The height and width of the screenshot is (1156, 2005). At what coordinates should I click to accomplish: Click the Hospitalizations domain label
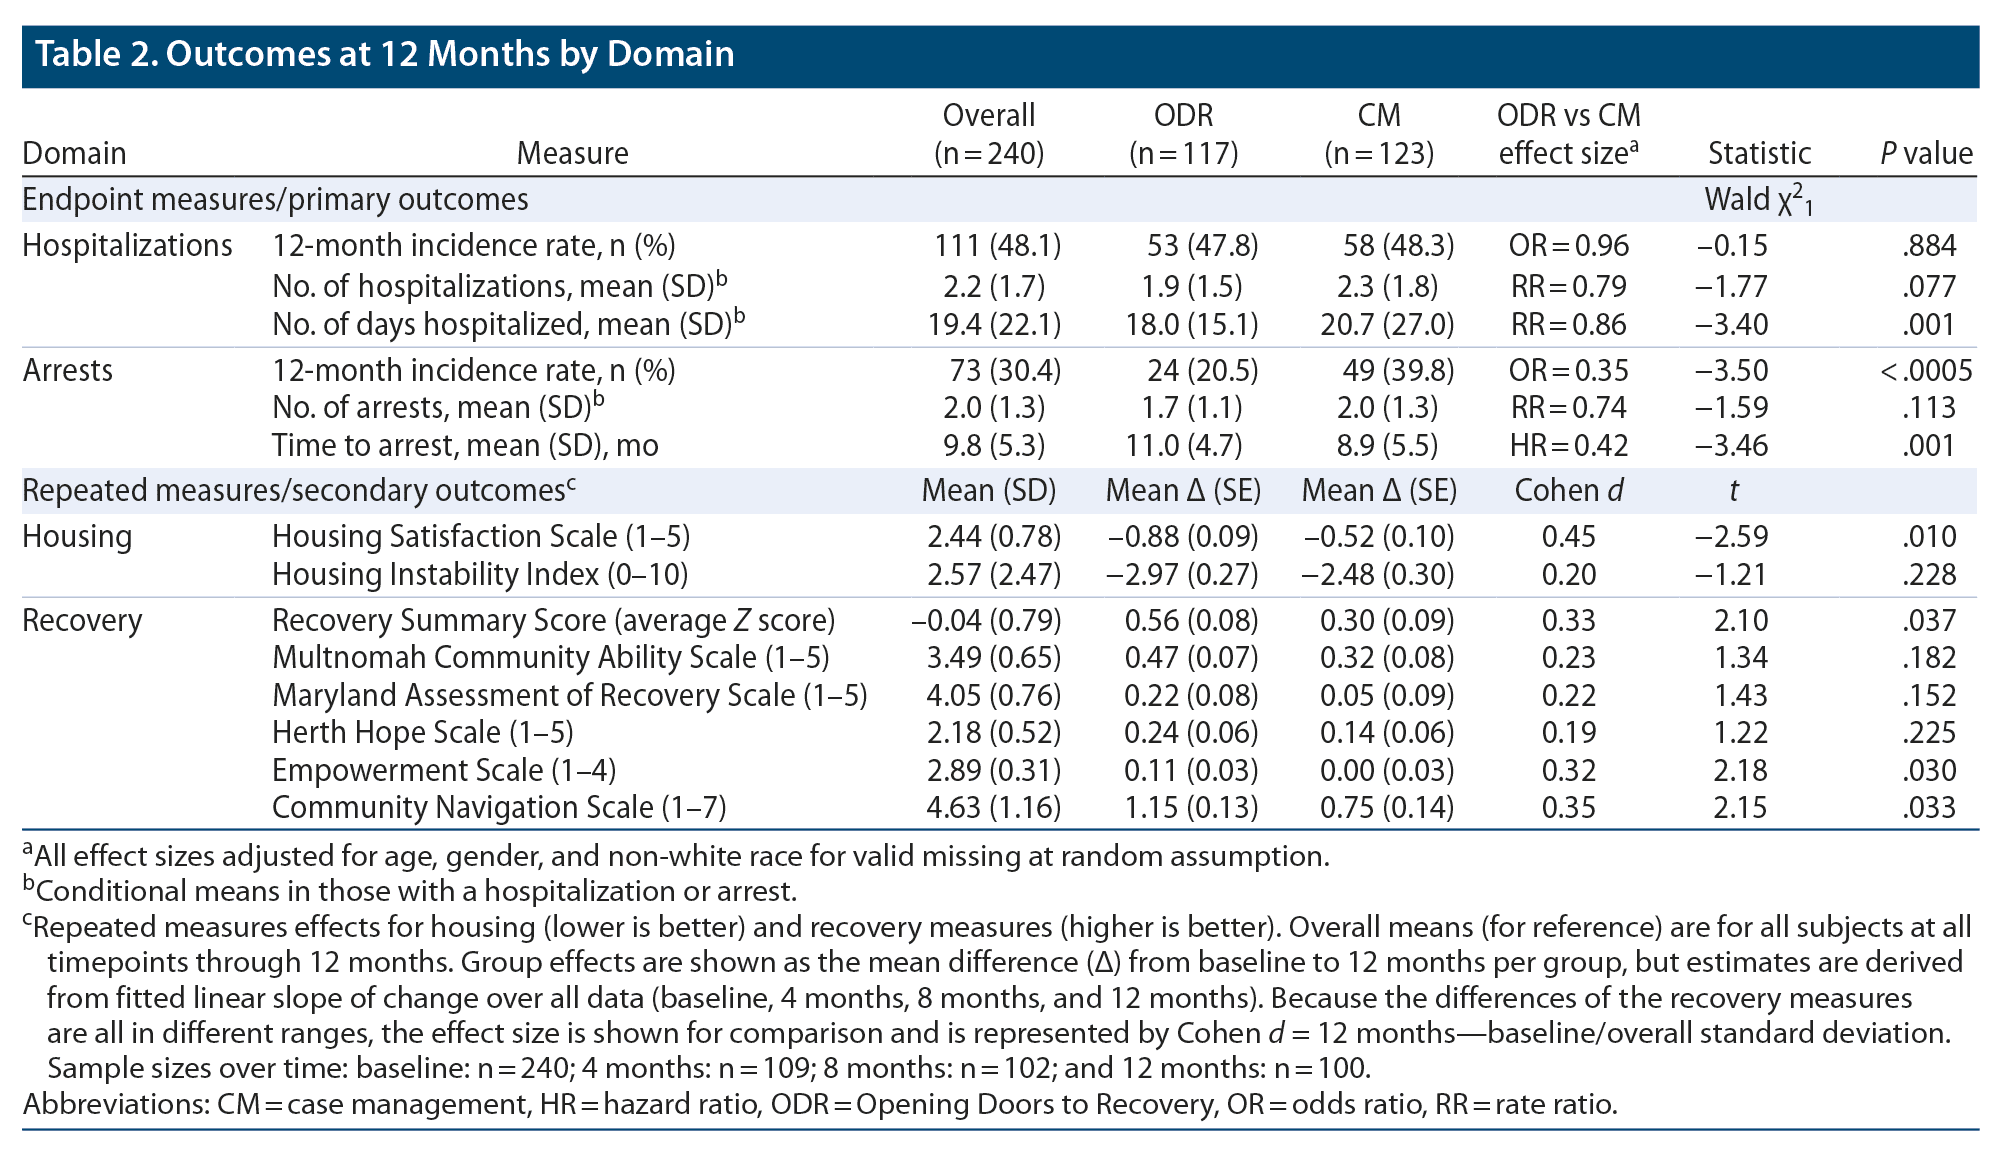pos(127,246)
